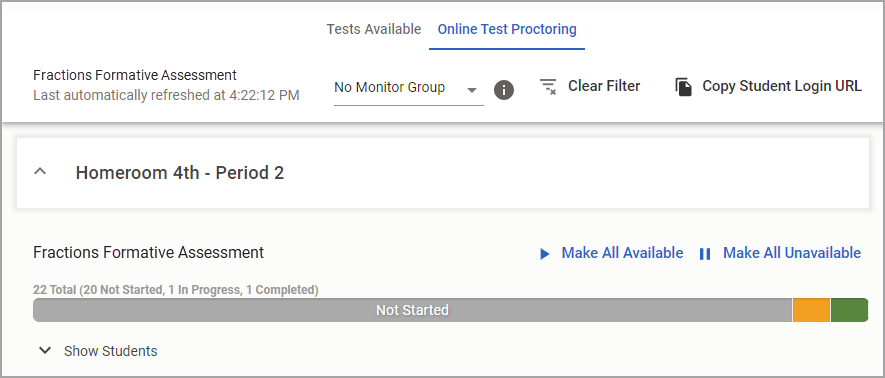The height and width of the screenshot is (378, 885).
Task: Expand the Show Students chevron
Action: click(45, 350)
